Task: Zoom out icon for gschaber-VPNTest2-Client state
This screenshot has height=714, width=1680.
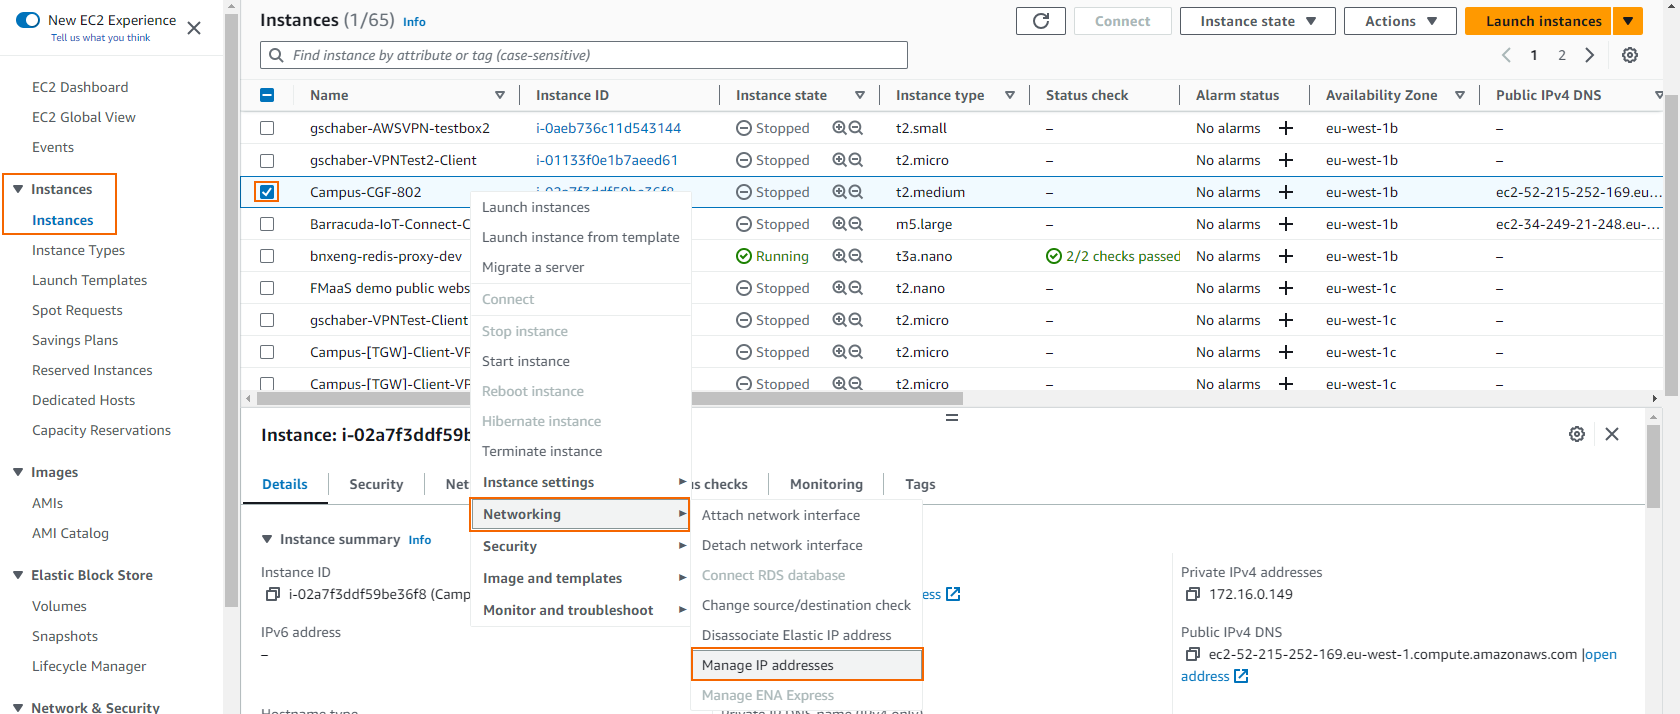Action: coord(856,160)
